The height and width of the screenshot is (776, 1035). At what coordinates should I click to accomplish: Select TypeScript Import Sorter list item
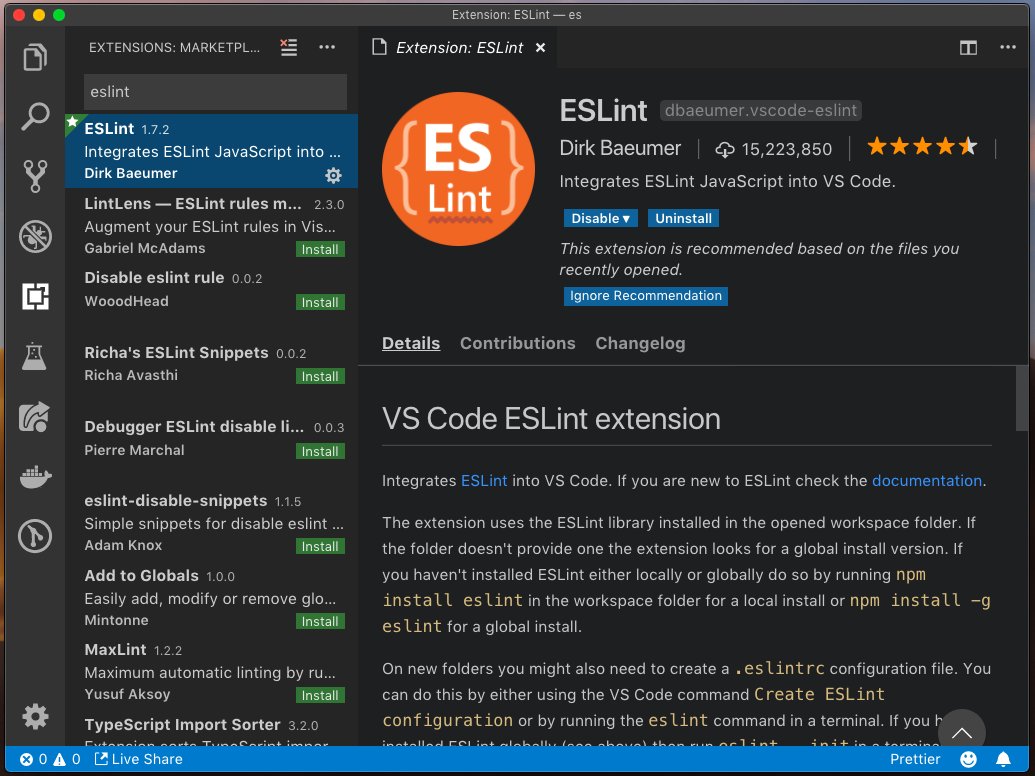[x=211, y=729]
